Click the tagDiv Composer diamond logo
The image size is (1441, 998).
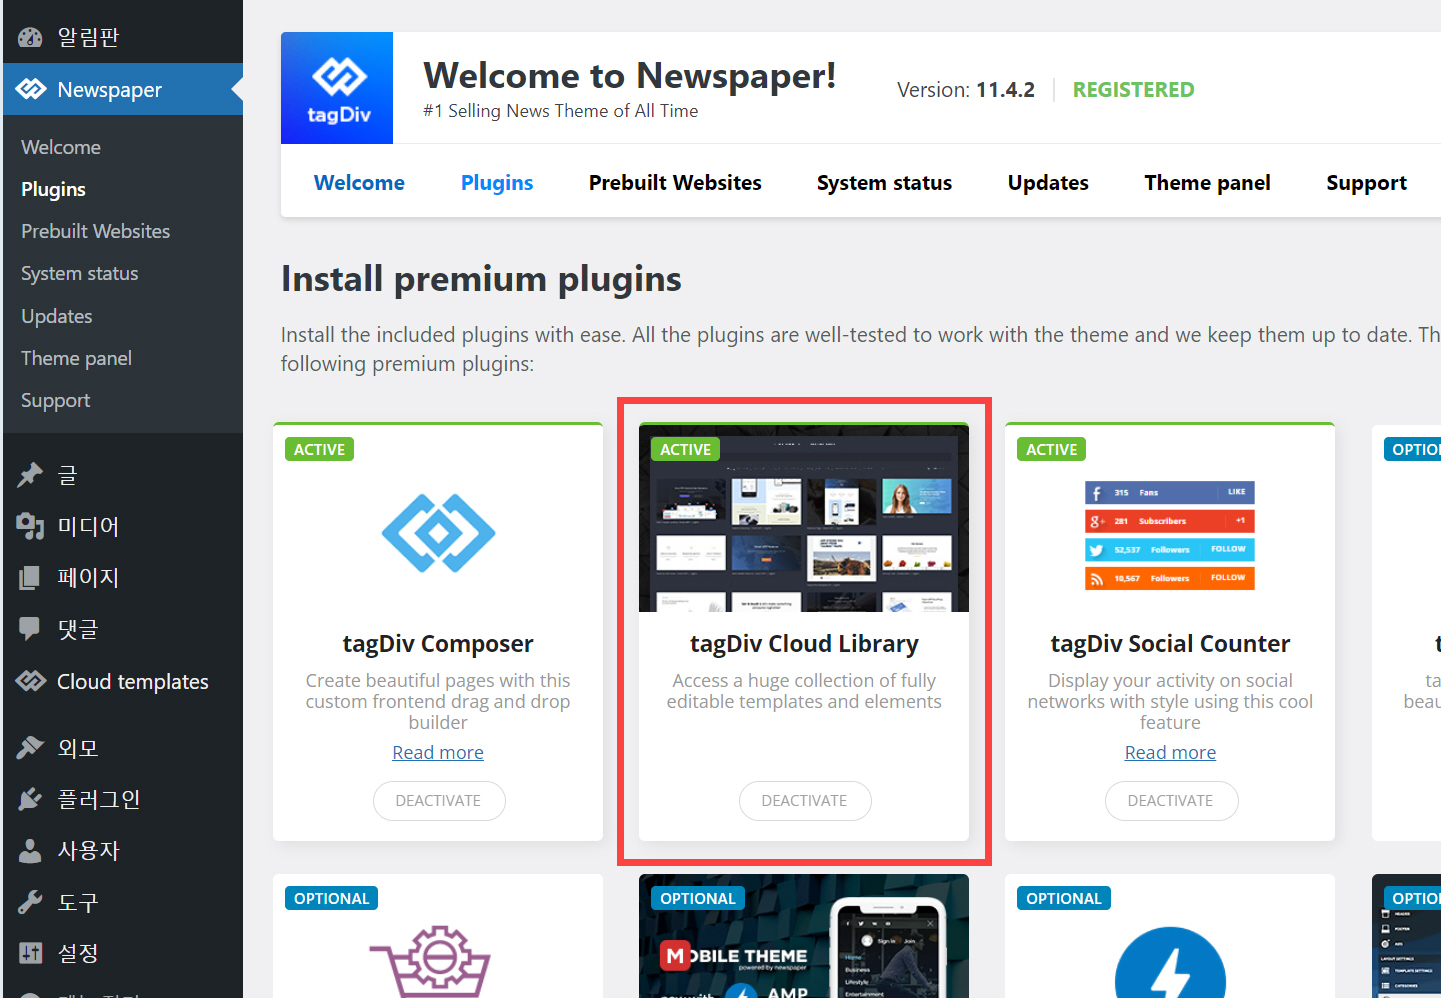(438, 533)
